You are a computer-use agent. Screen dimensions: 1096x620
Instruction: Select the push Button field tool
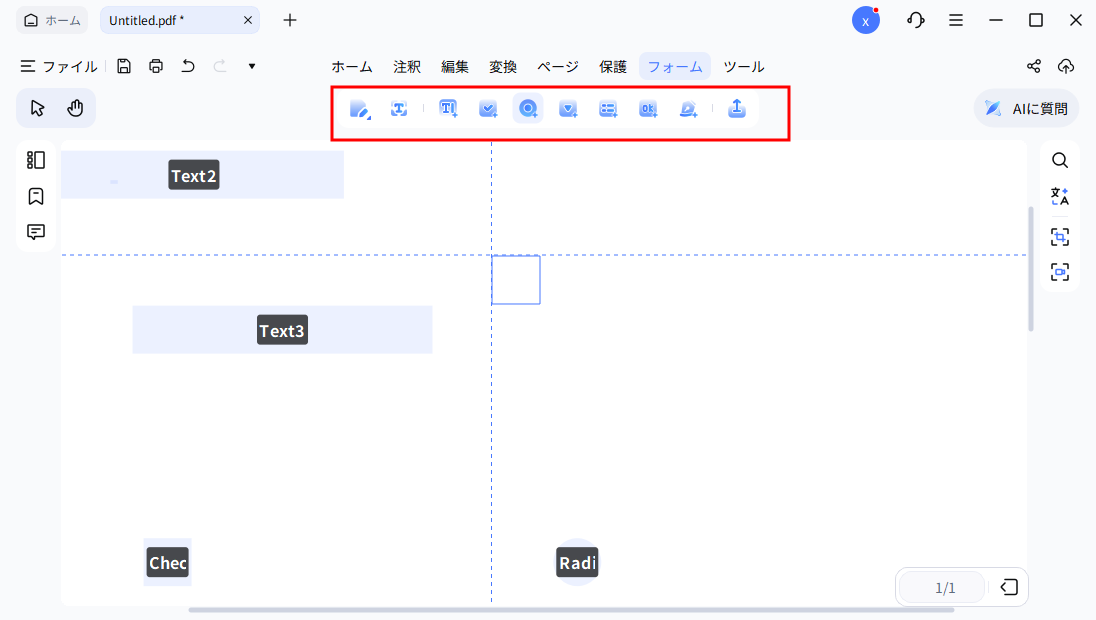648,109
